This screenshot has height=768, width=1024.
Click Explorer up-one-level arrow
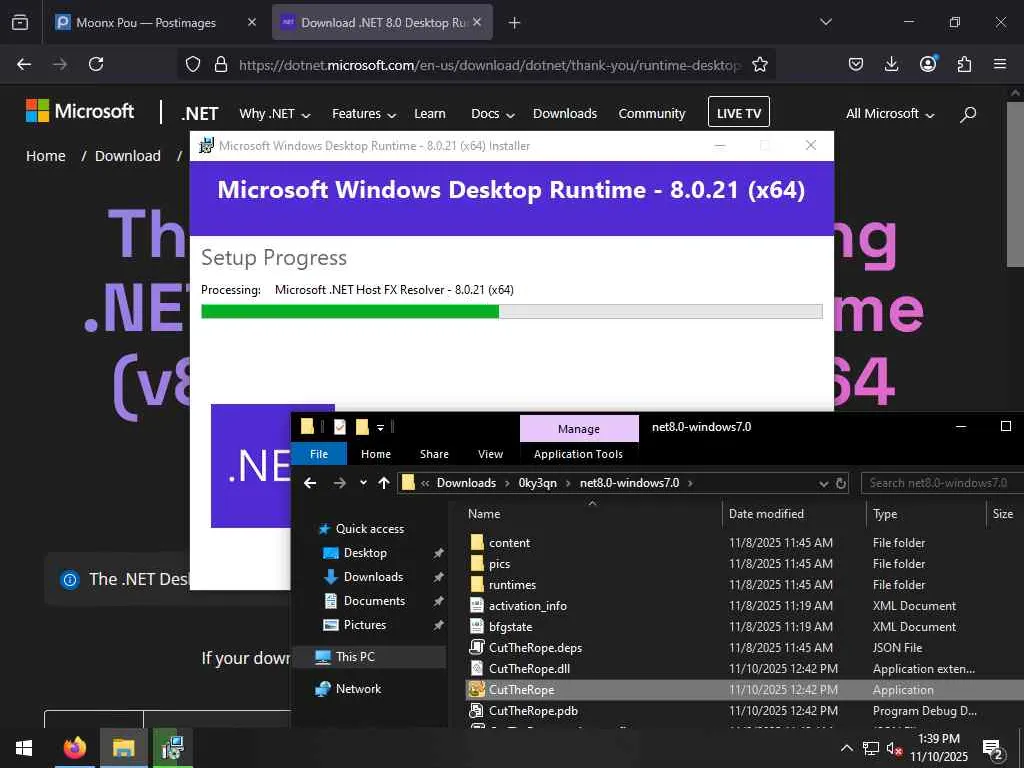384,483
